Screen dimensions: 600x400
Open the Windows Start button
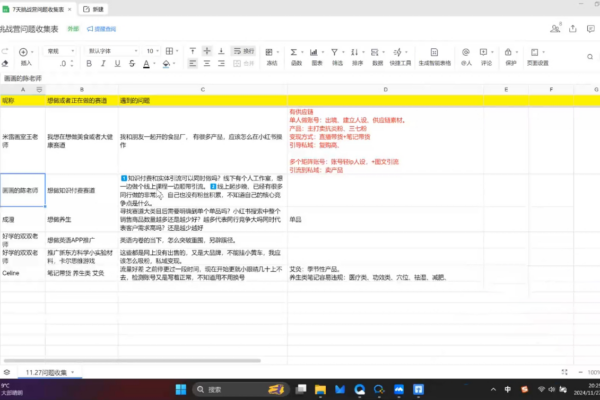click(x=181, y=390)
